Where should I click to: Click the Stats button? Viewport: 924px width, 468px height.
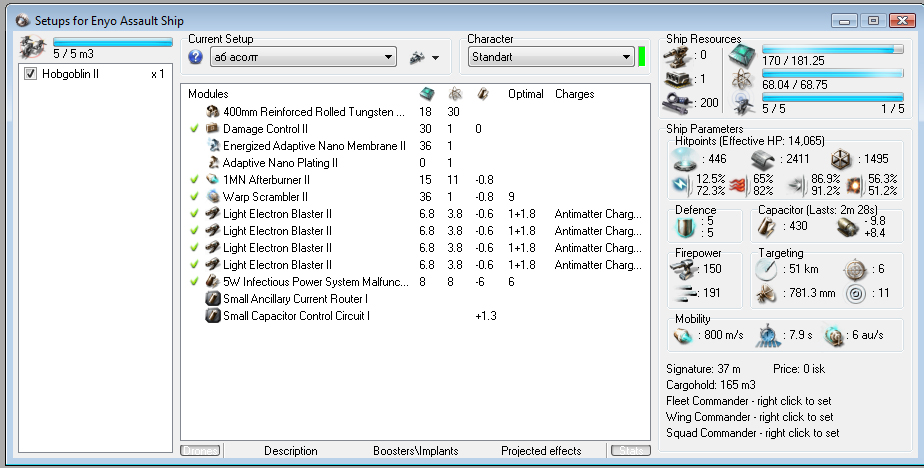(631, 451)
